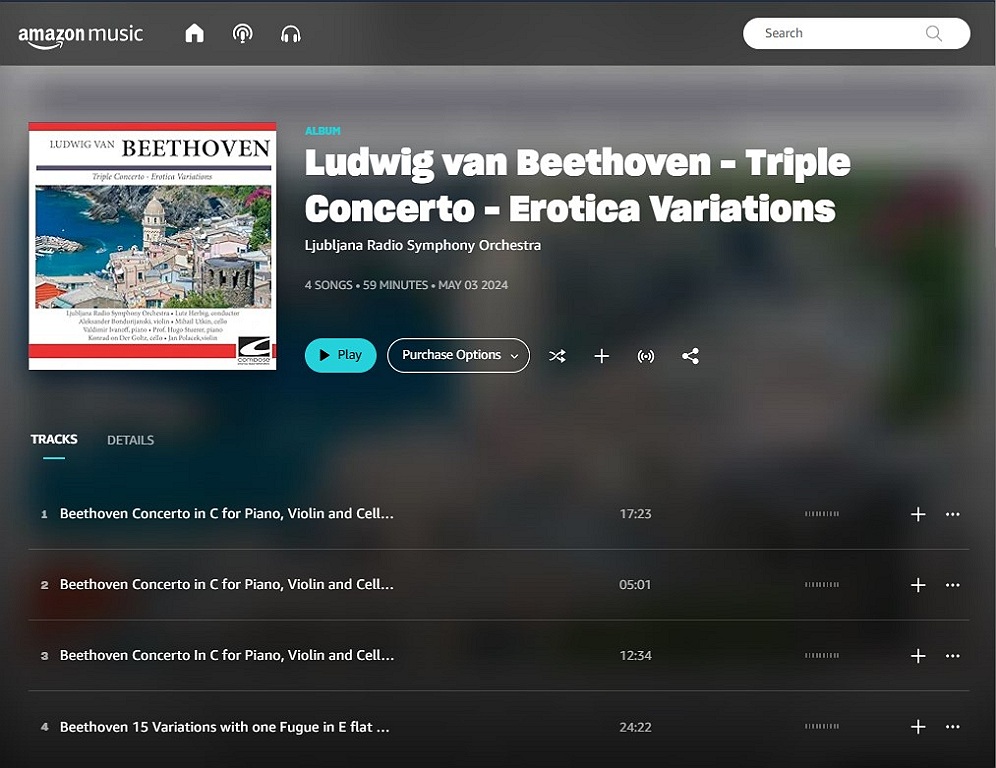Add album to library with plus icon
996x768 pixels.
602,356
